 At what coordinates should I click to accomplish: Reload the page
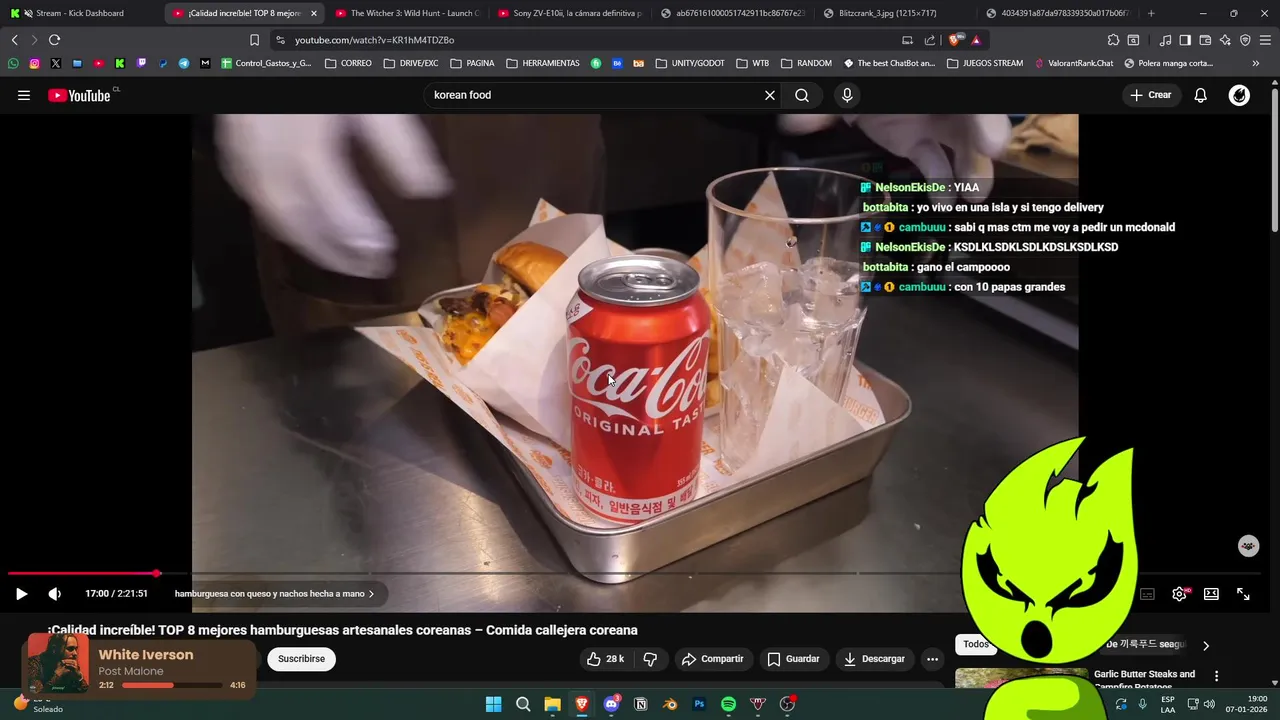click(x=54, y=40)
